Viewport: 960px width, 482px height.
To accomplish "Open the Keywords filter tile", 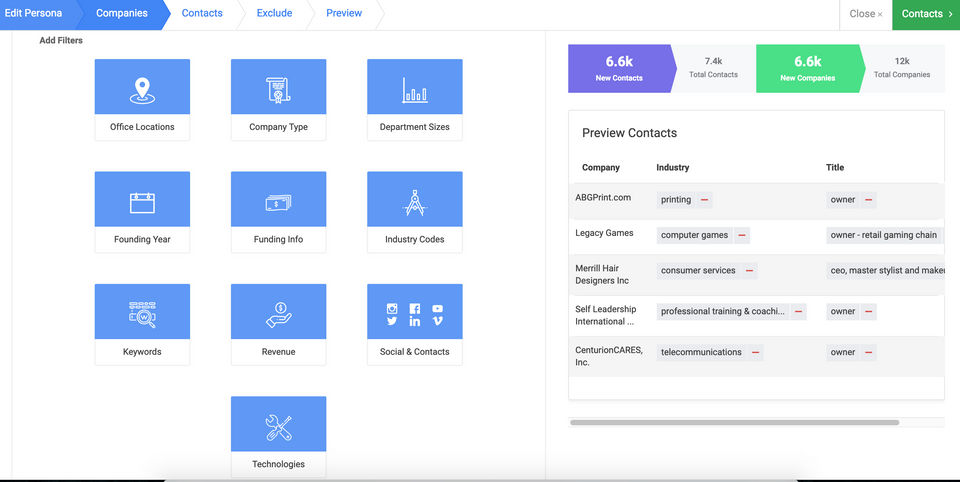I will click(x=142, y=325).
